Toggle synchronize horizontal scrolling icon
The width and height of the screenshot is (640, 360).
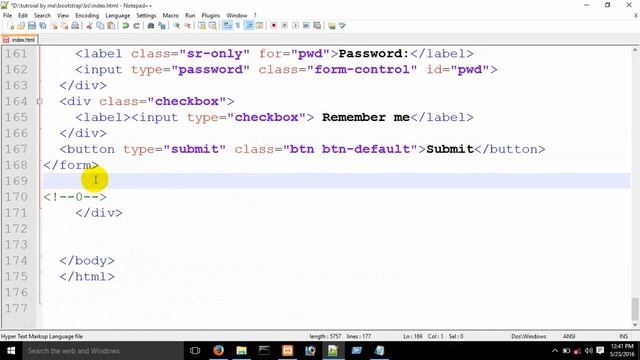(x=213, y=26)
